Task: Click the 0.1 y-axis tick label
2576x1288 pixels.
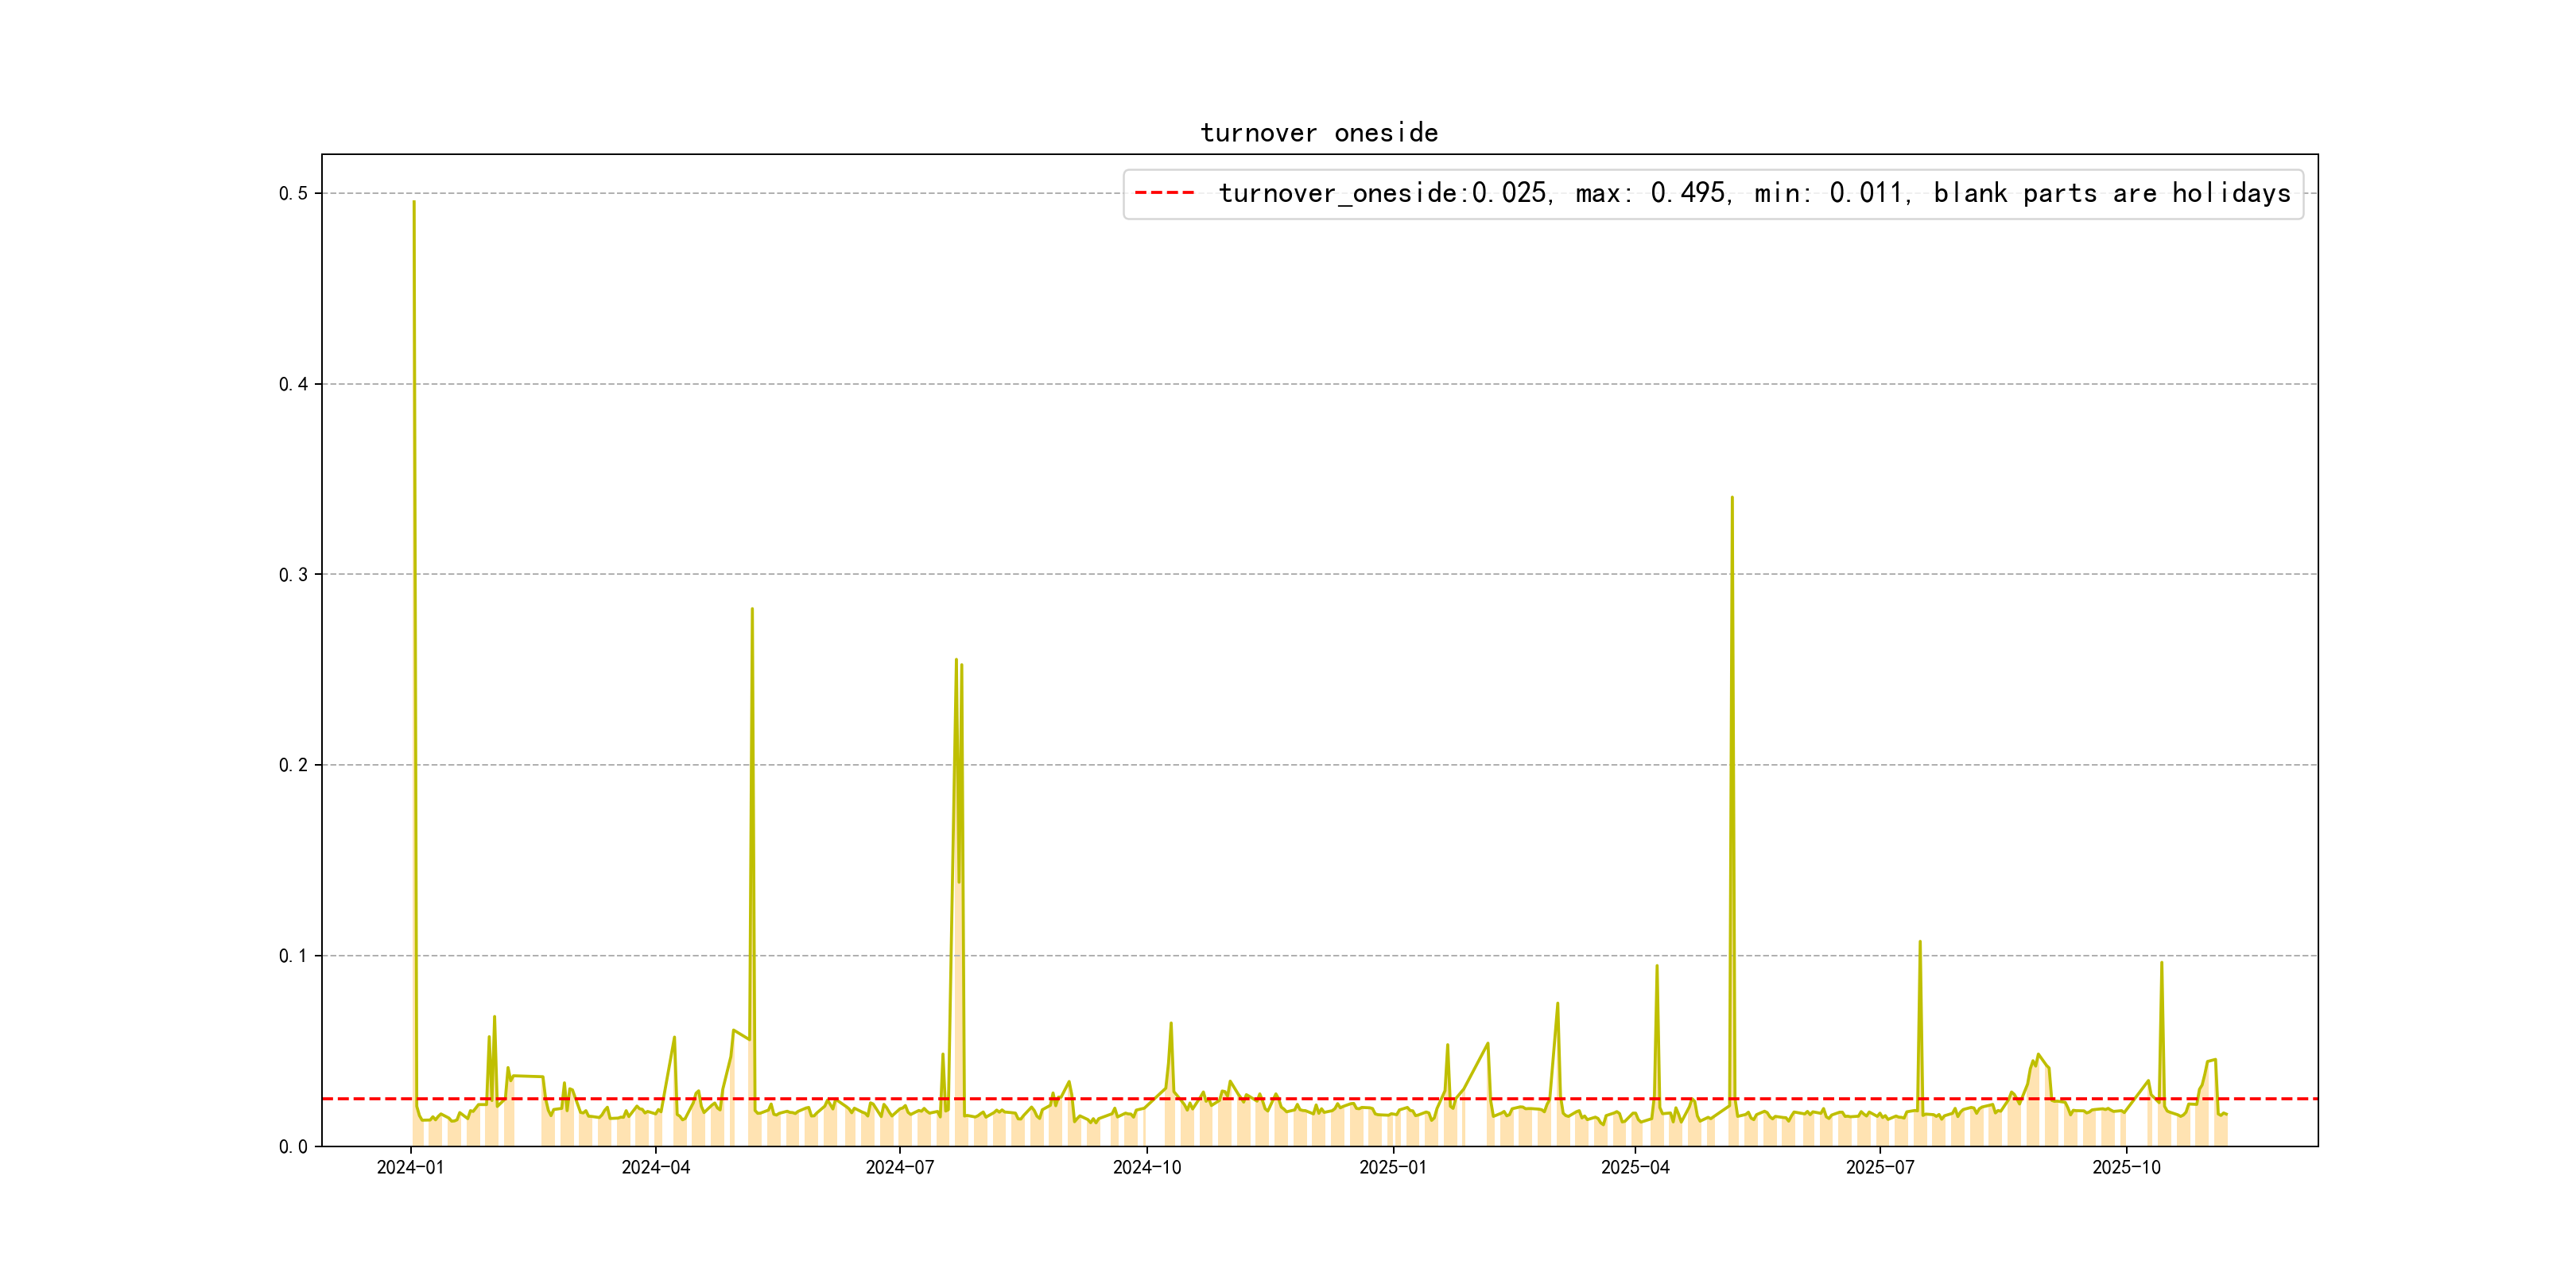Action: click(x=292, y=956)
